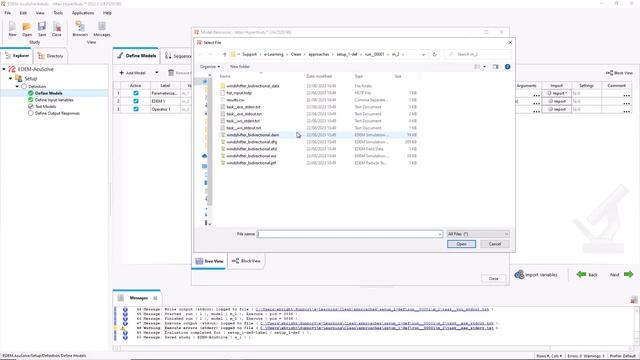Click the Test Models check mark icon
640x360 pixels.
point(31,106)
